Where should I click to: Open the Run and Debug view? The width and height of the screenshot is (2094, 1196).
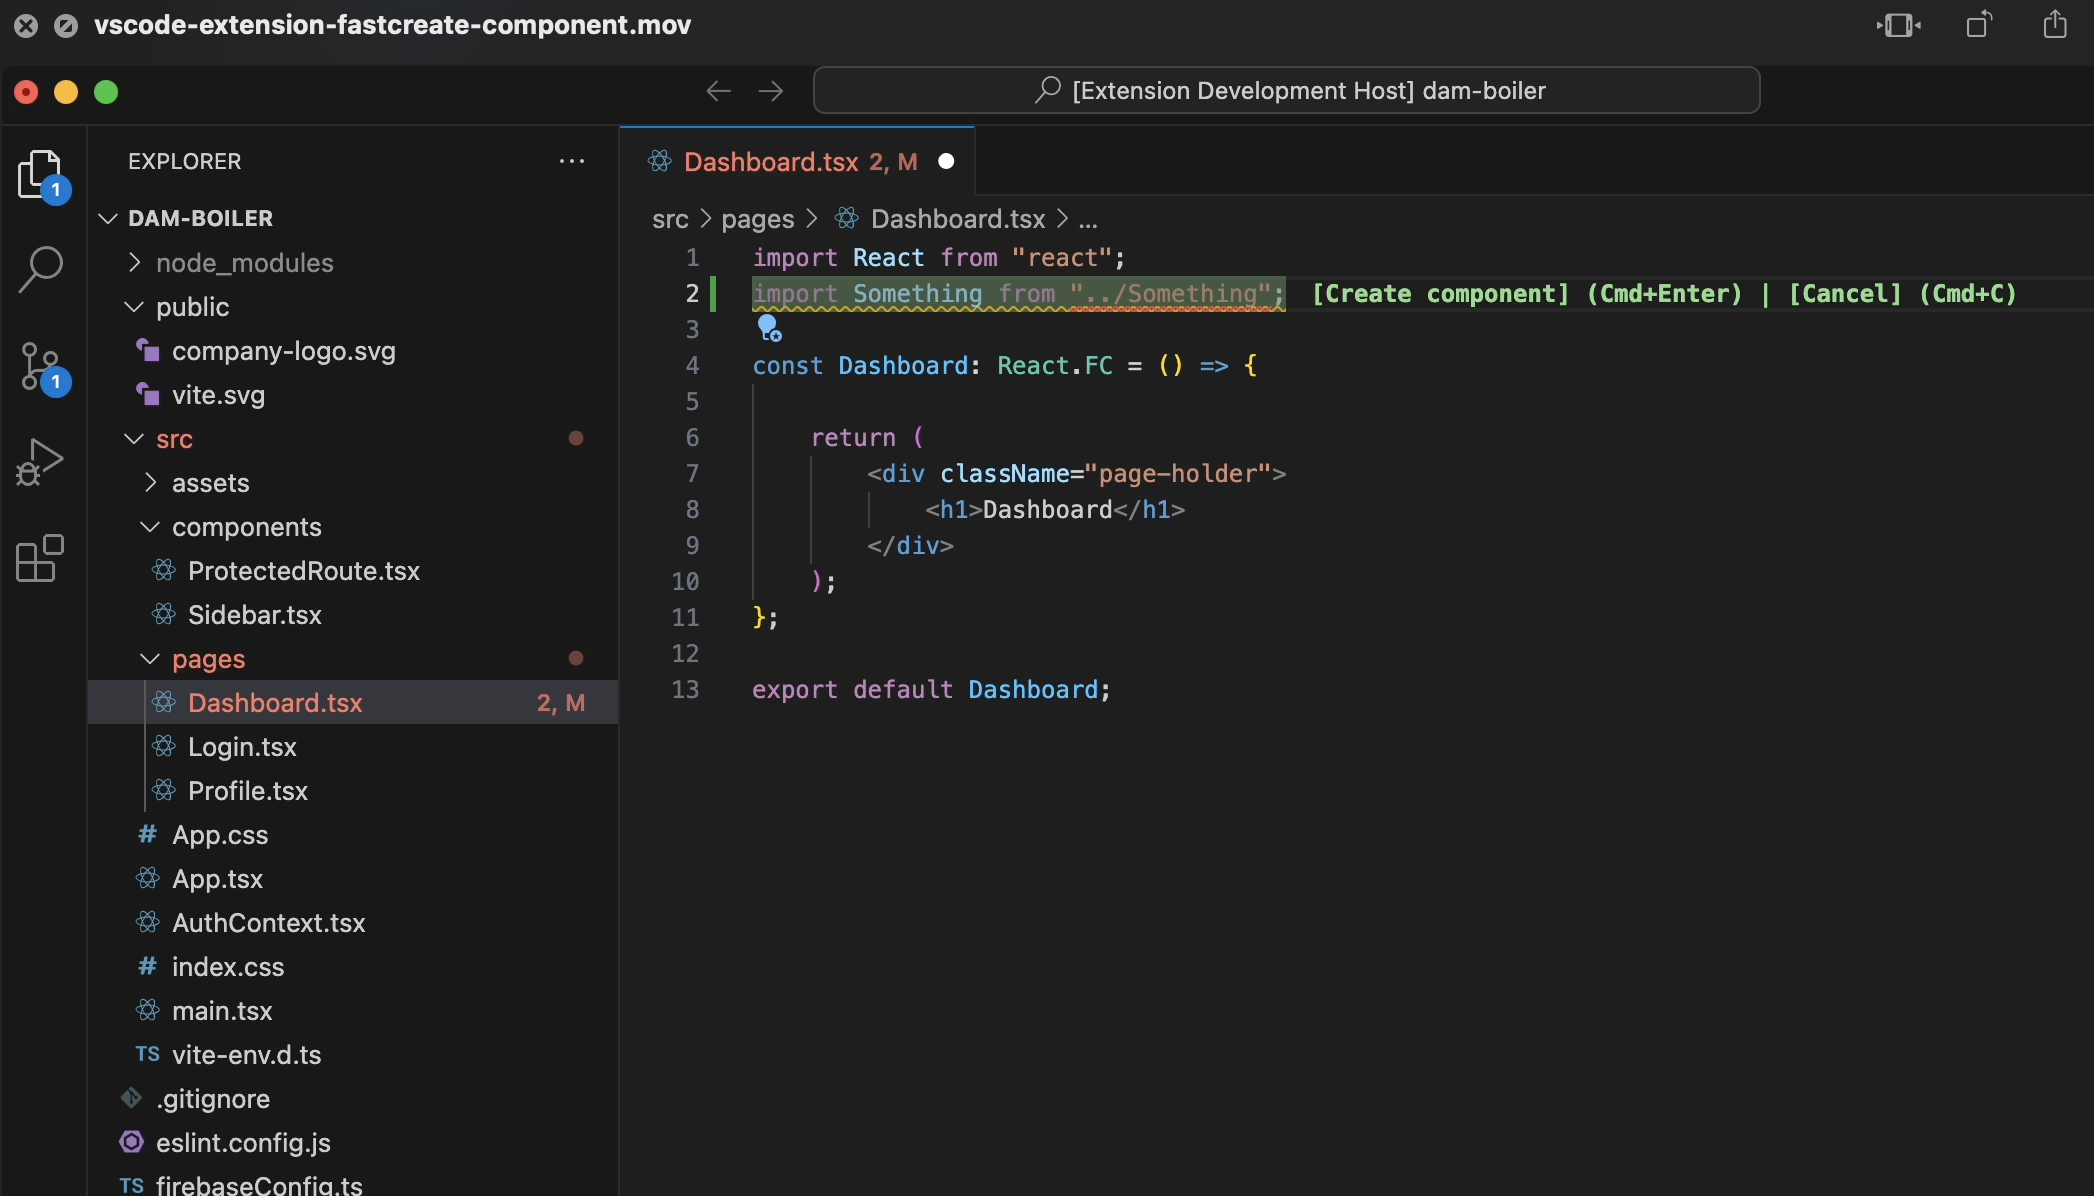[40, 462]
